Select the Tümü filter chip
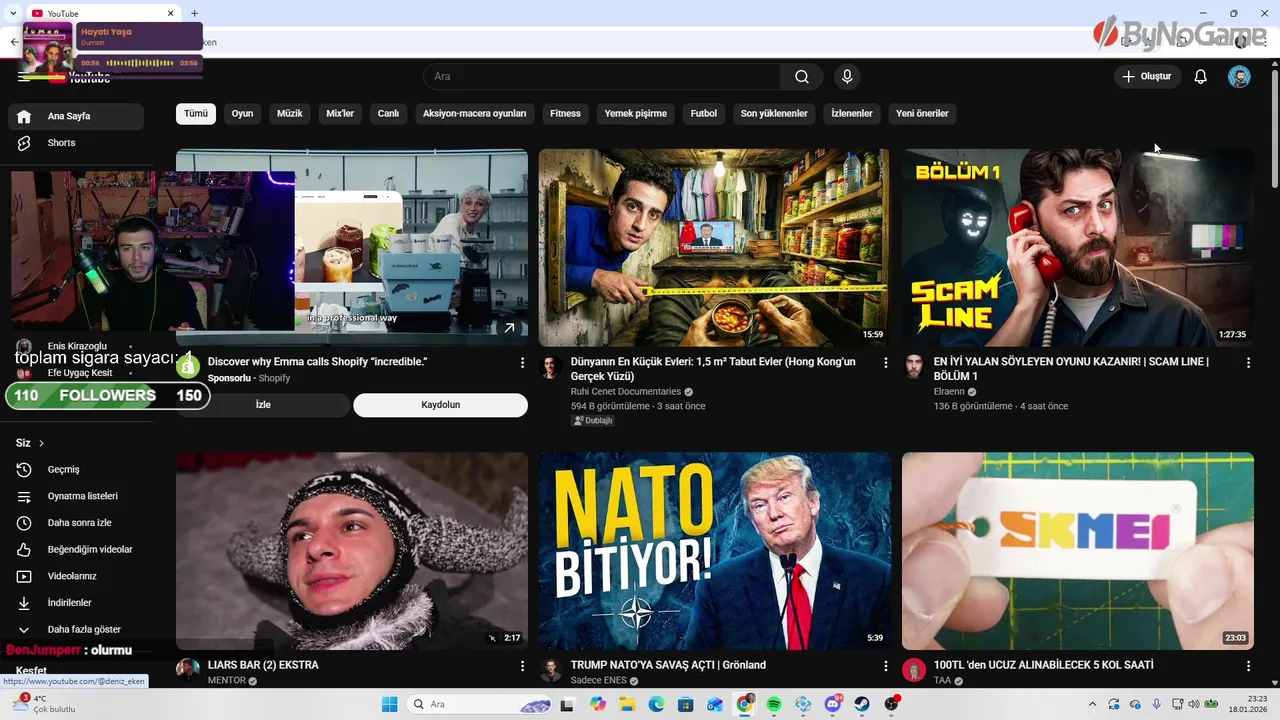 click(x=196, y=113)
